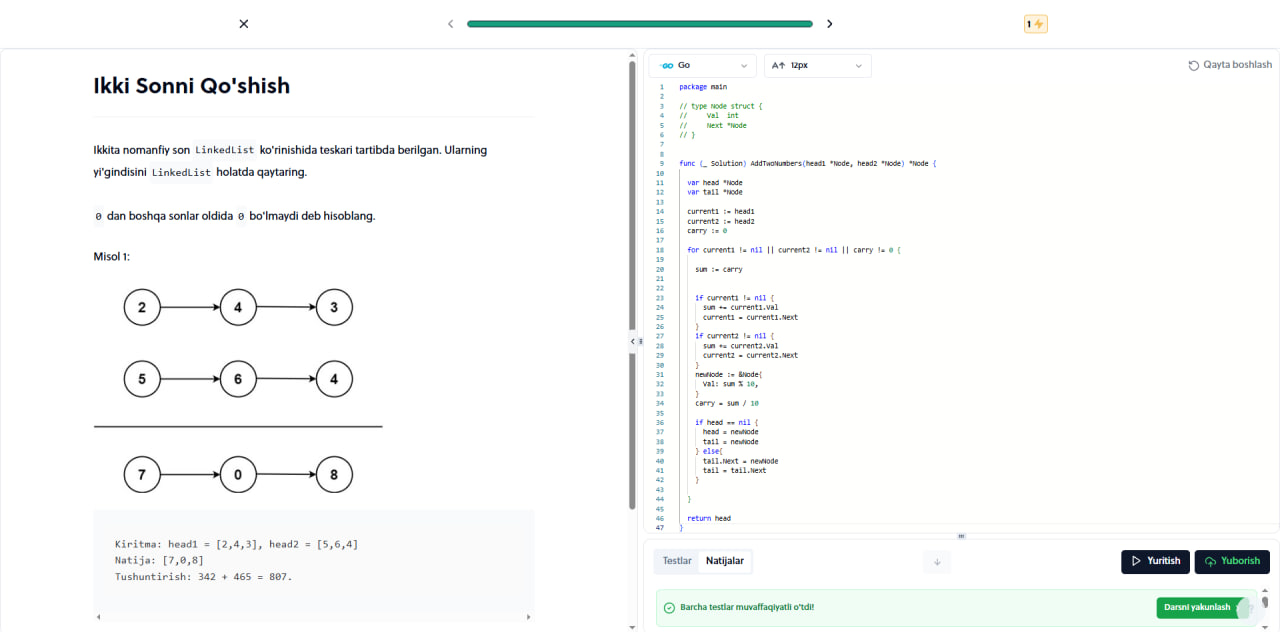Click the horizontal splitter handle below the editor
The height and width of the screenshot is (632, 1280).
(961, 536)
